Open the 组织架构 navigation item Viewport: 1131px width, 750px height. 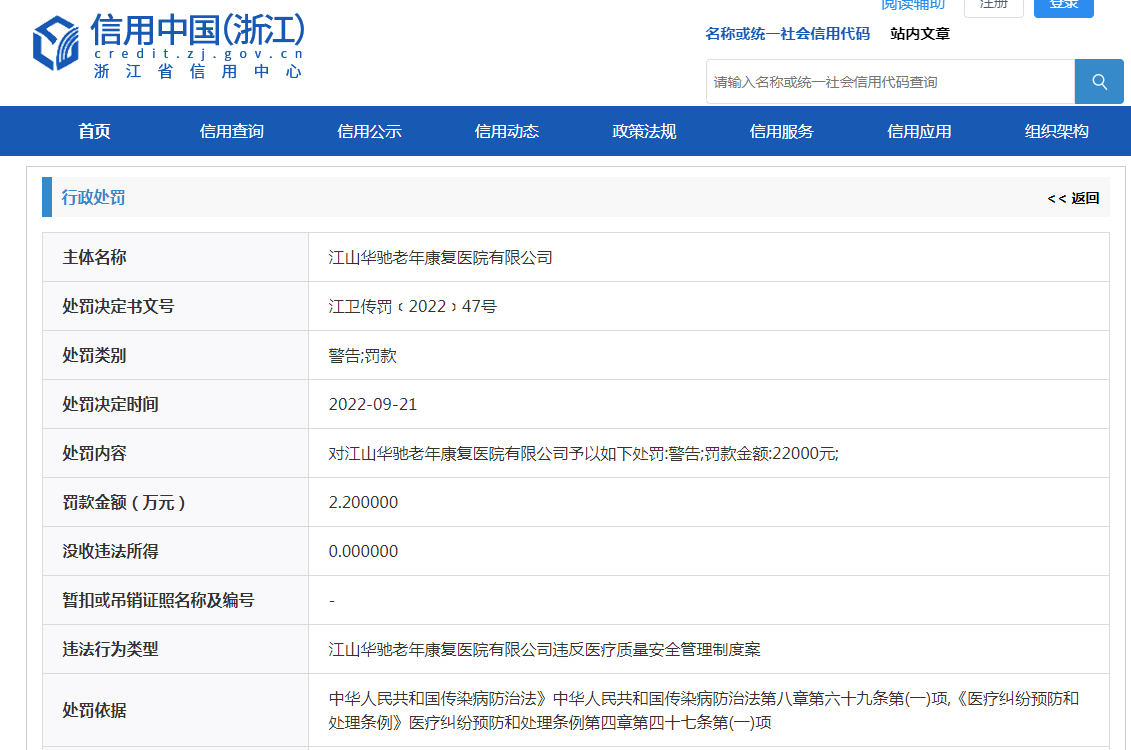(1057, 131)
